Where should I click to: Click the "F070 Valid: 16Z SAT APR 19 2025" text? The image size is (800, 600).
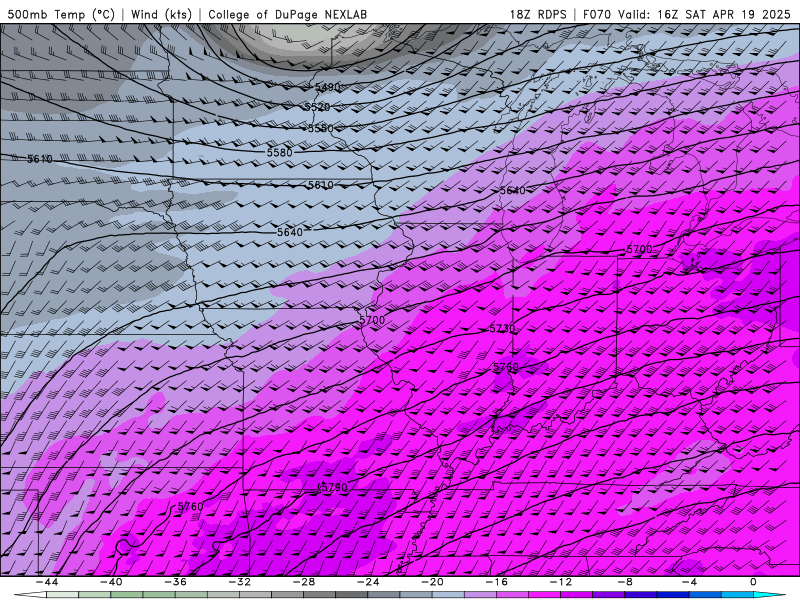pos(686,14)
